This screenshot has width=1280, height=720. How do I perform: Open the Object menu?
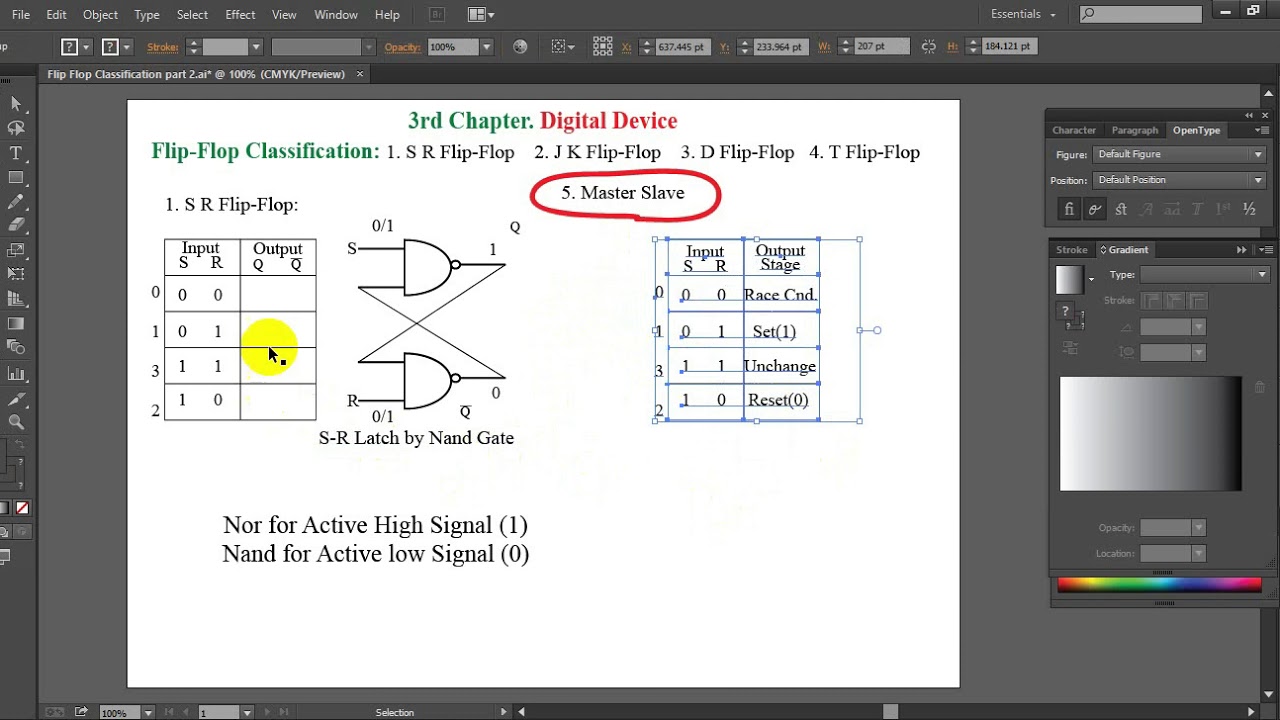100,14
